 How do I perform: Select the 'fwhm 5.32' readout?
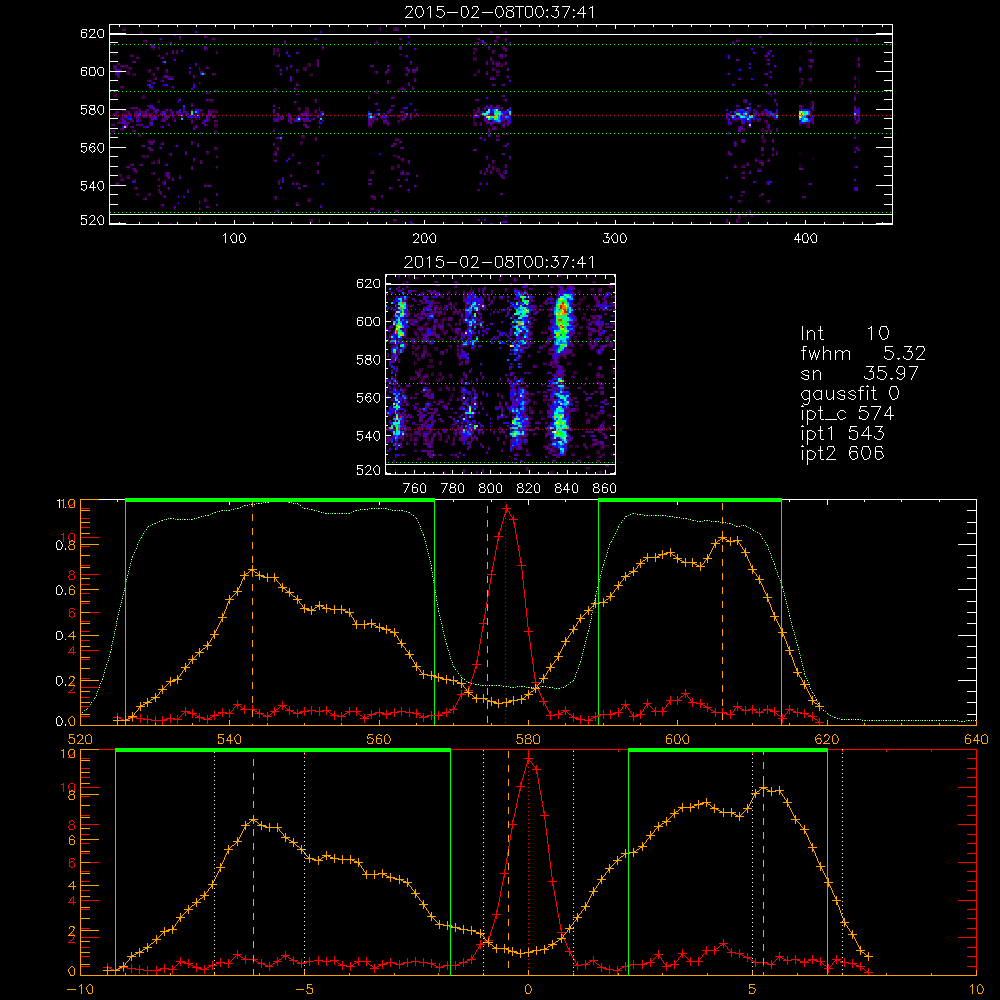863,353
